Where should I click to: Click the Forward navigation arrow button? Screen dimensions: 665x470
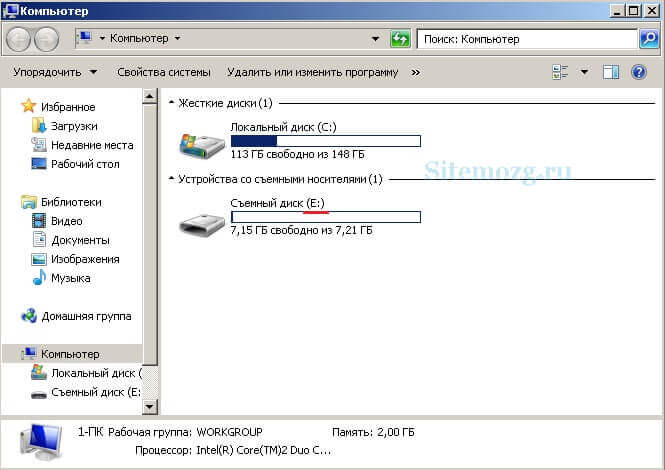[47, 39]
